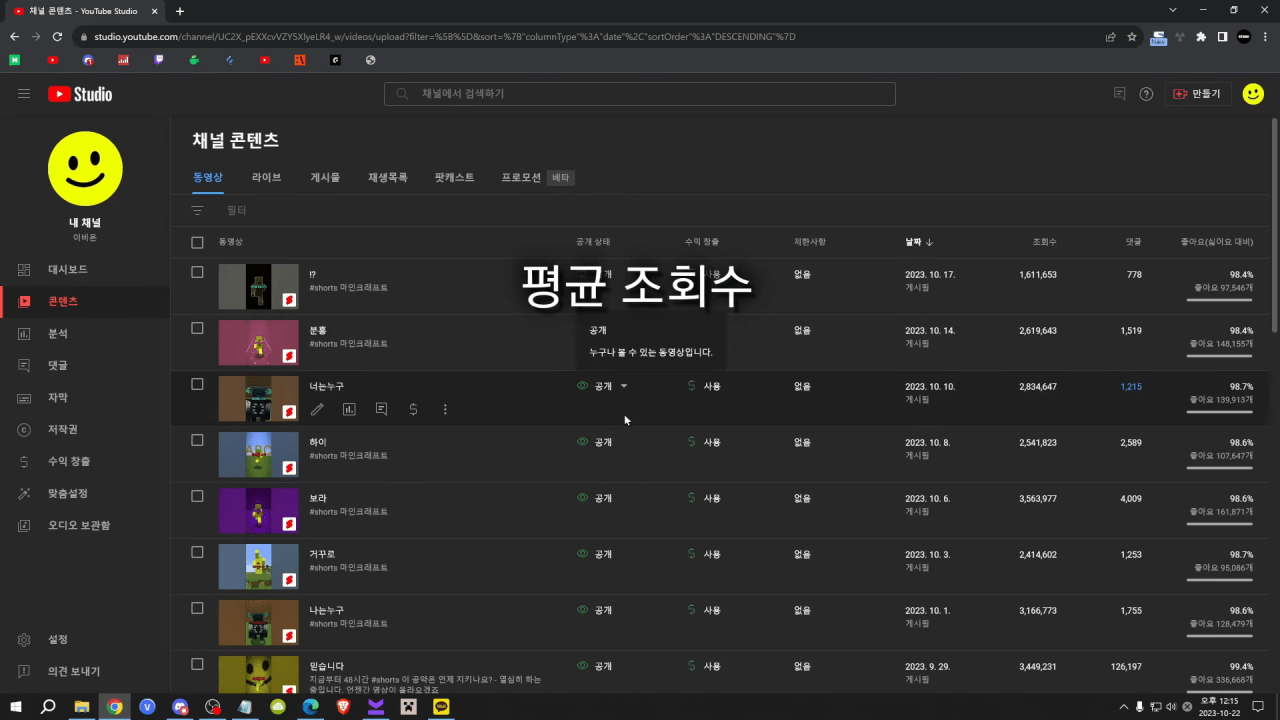Sort by the 날짜 column header
Image resolution: width=1280 pixels, height=720 pixels.
point(919,242)
